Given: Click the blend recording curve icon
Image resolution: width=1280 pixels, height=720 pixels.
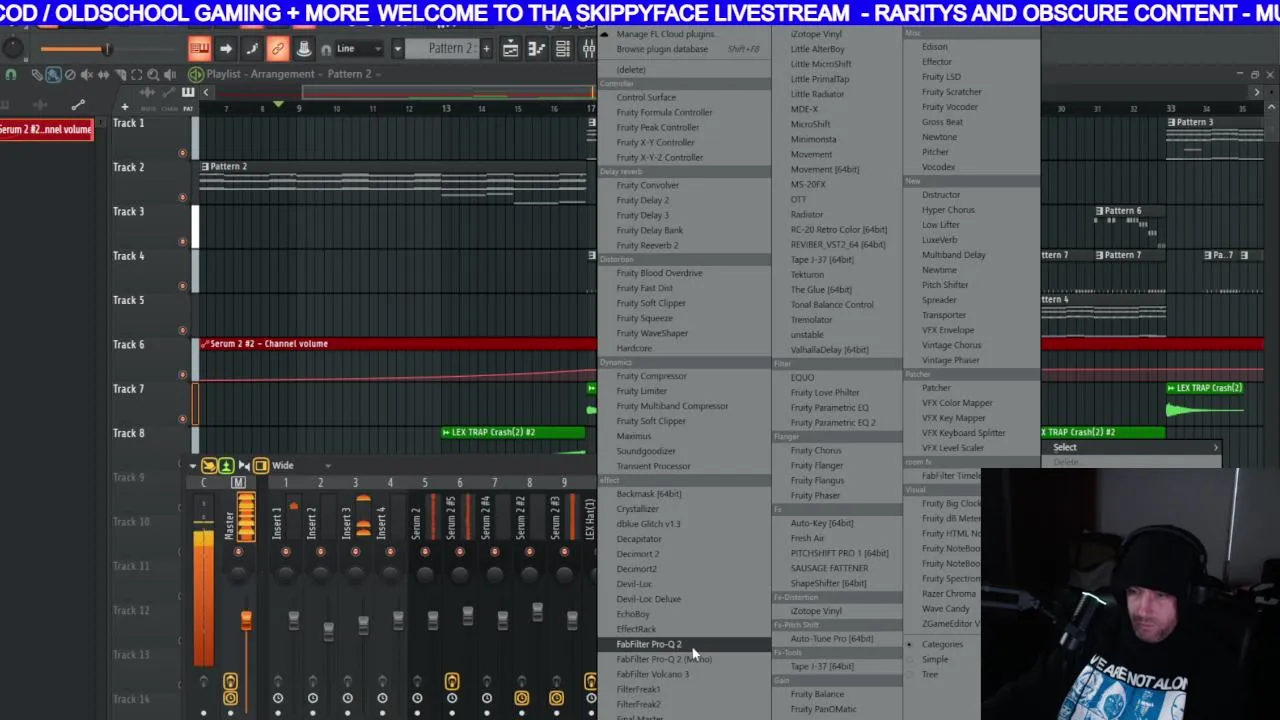Looking at the screenshot, I should (252, 48).
